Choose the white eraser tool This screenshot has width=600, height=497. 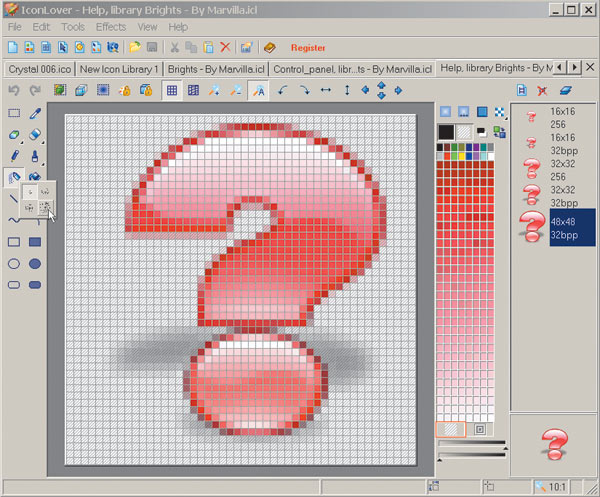(34, 134)
